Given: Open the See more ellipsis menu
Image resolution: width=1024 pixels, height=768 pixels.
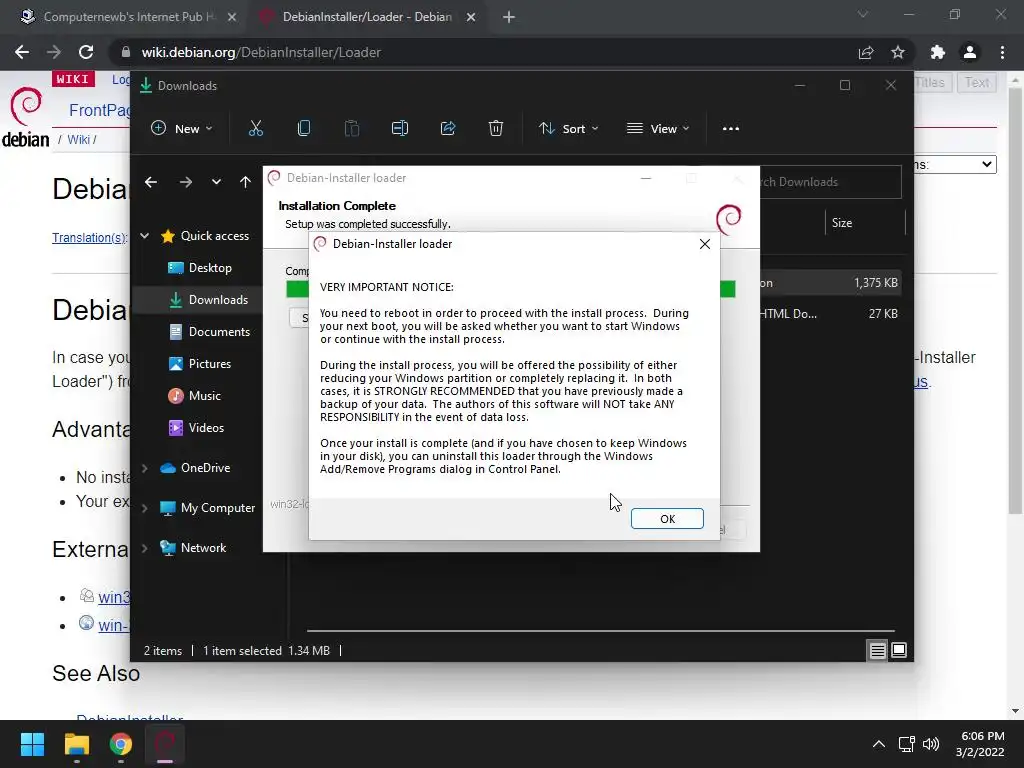Looking at the screenshot, I should 731,129.
